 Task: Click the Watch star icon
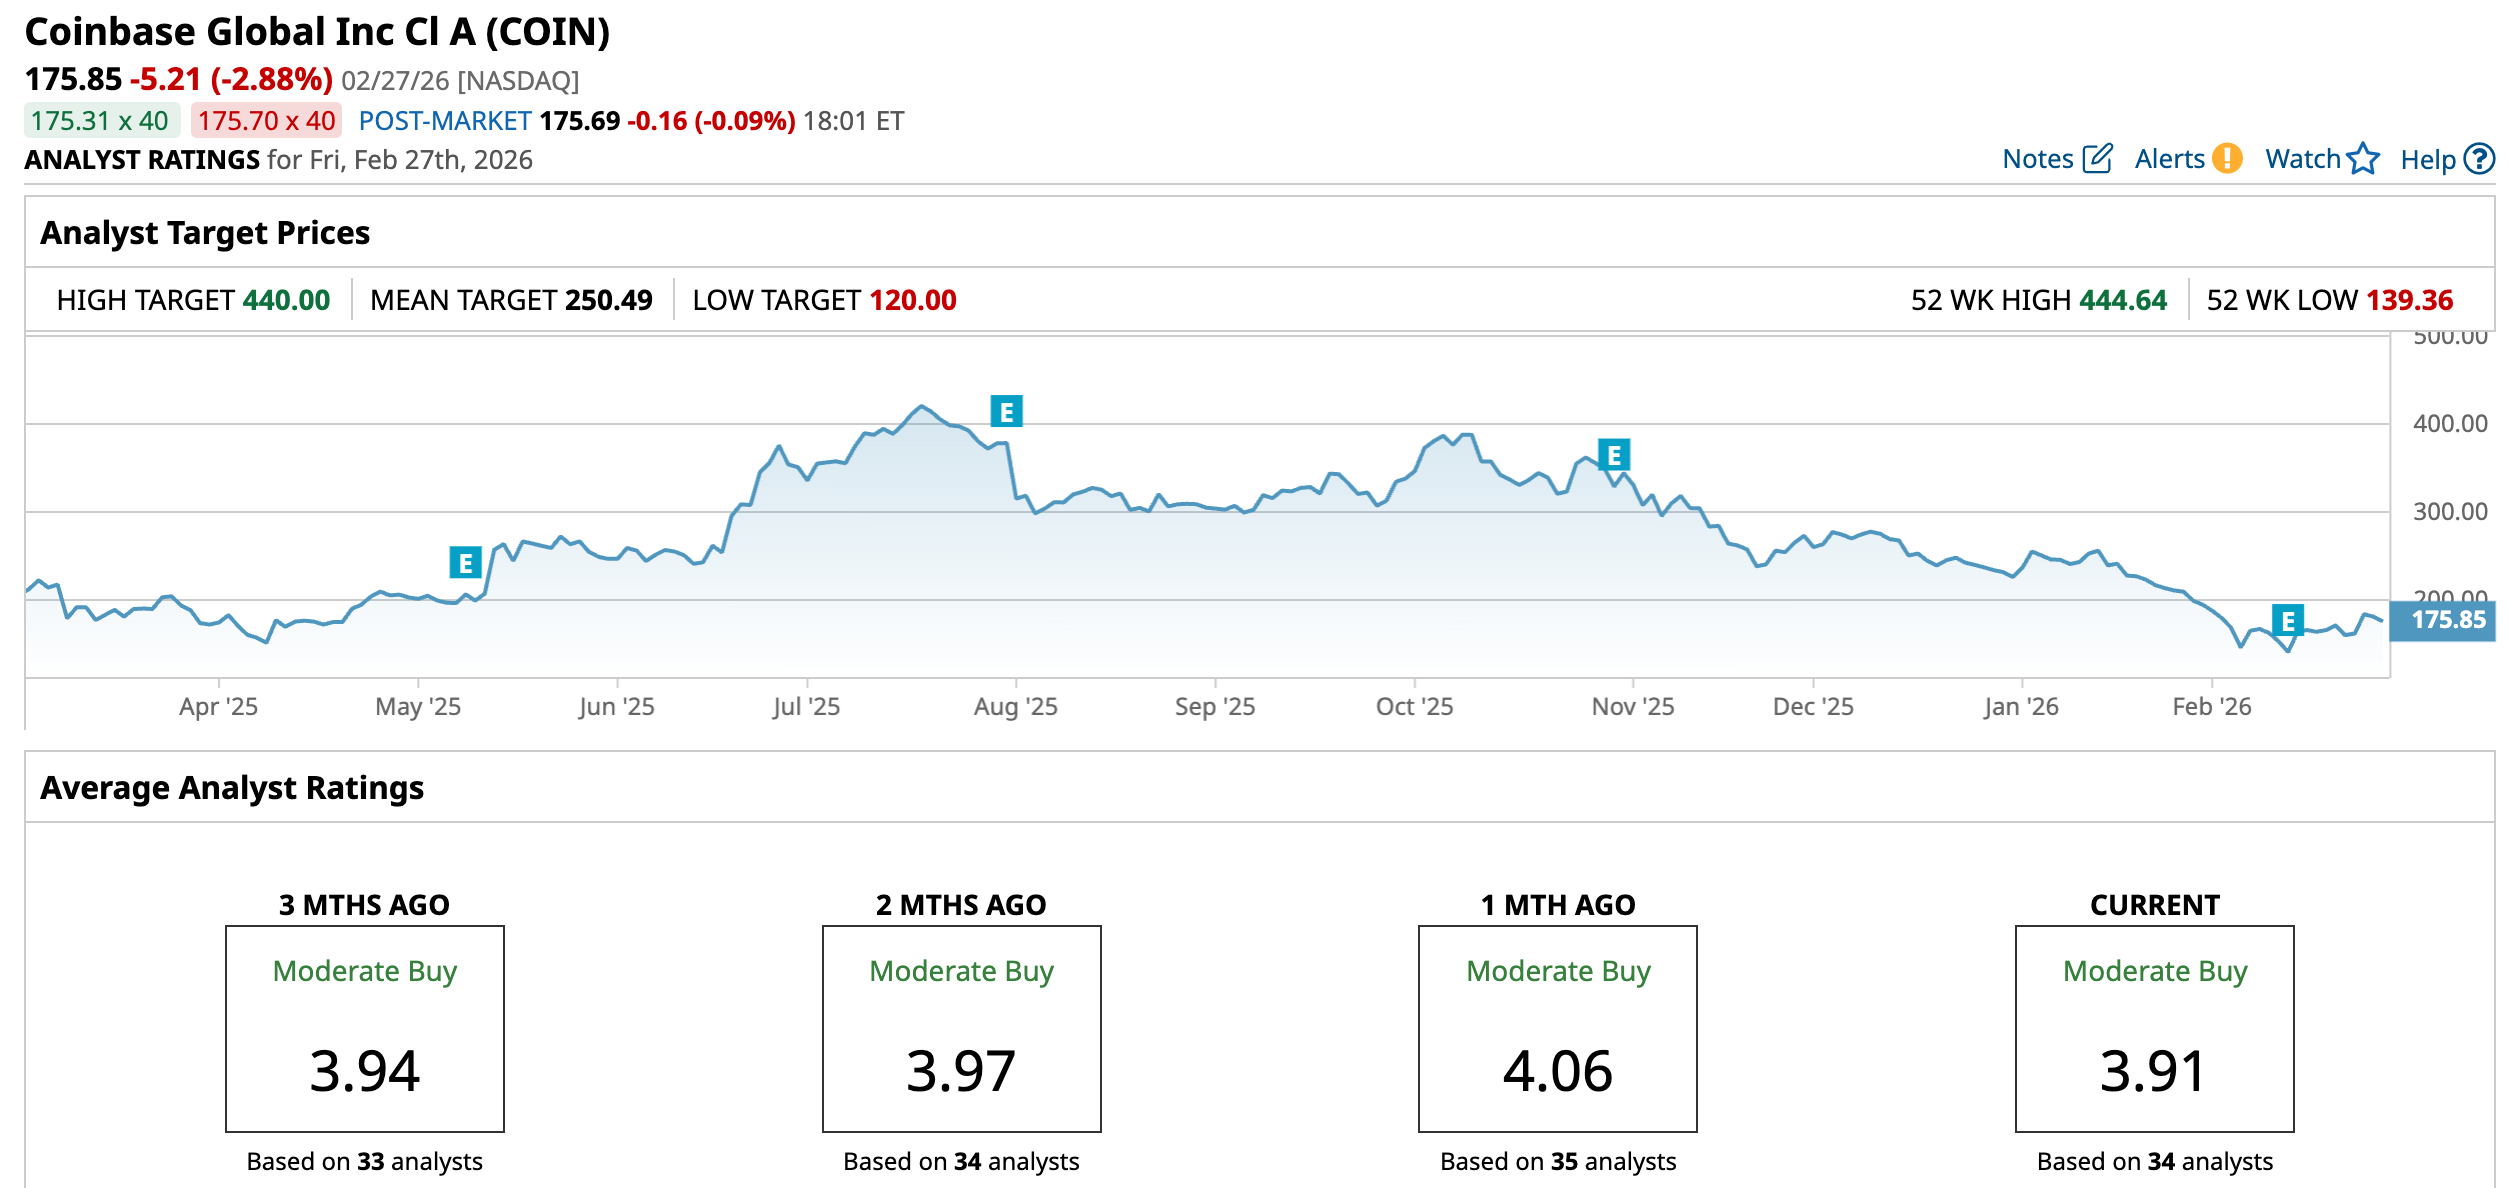(2363, 159)
